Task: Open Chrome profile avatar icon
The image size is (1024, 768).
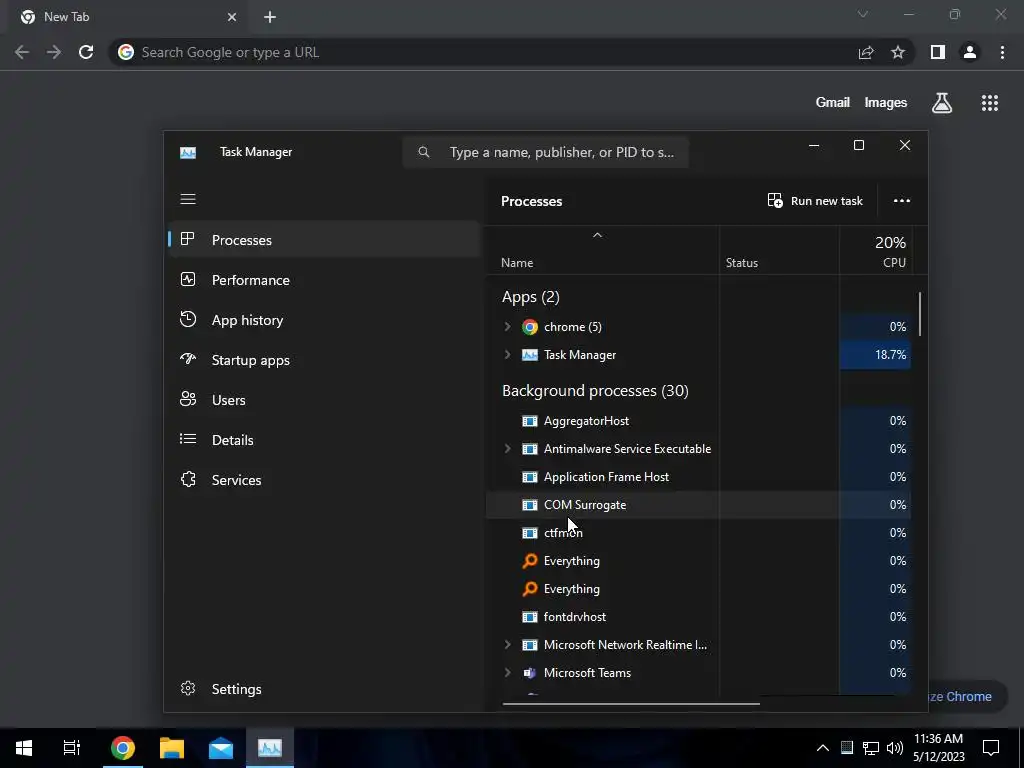Action: (970, 52)
